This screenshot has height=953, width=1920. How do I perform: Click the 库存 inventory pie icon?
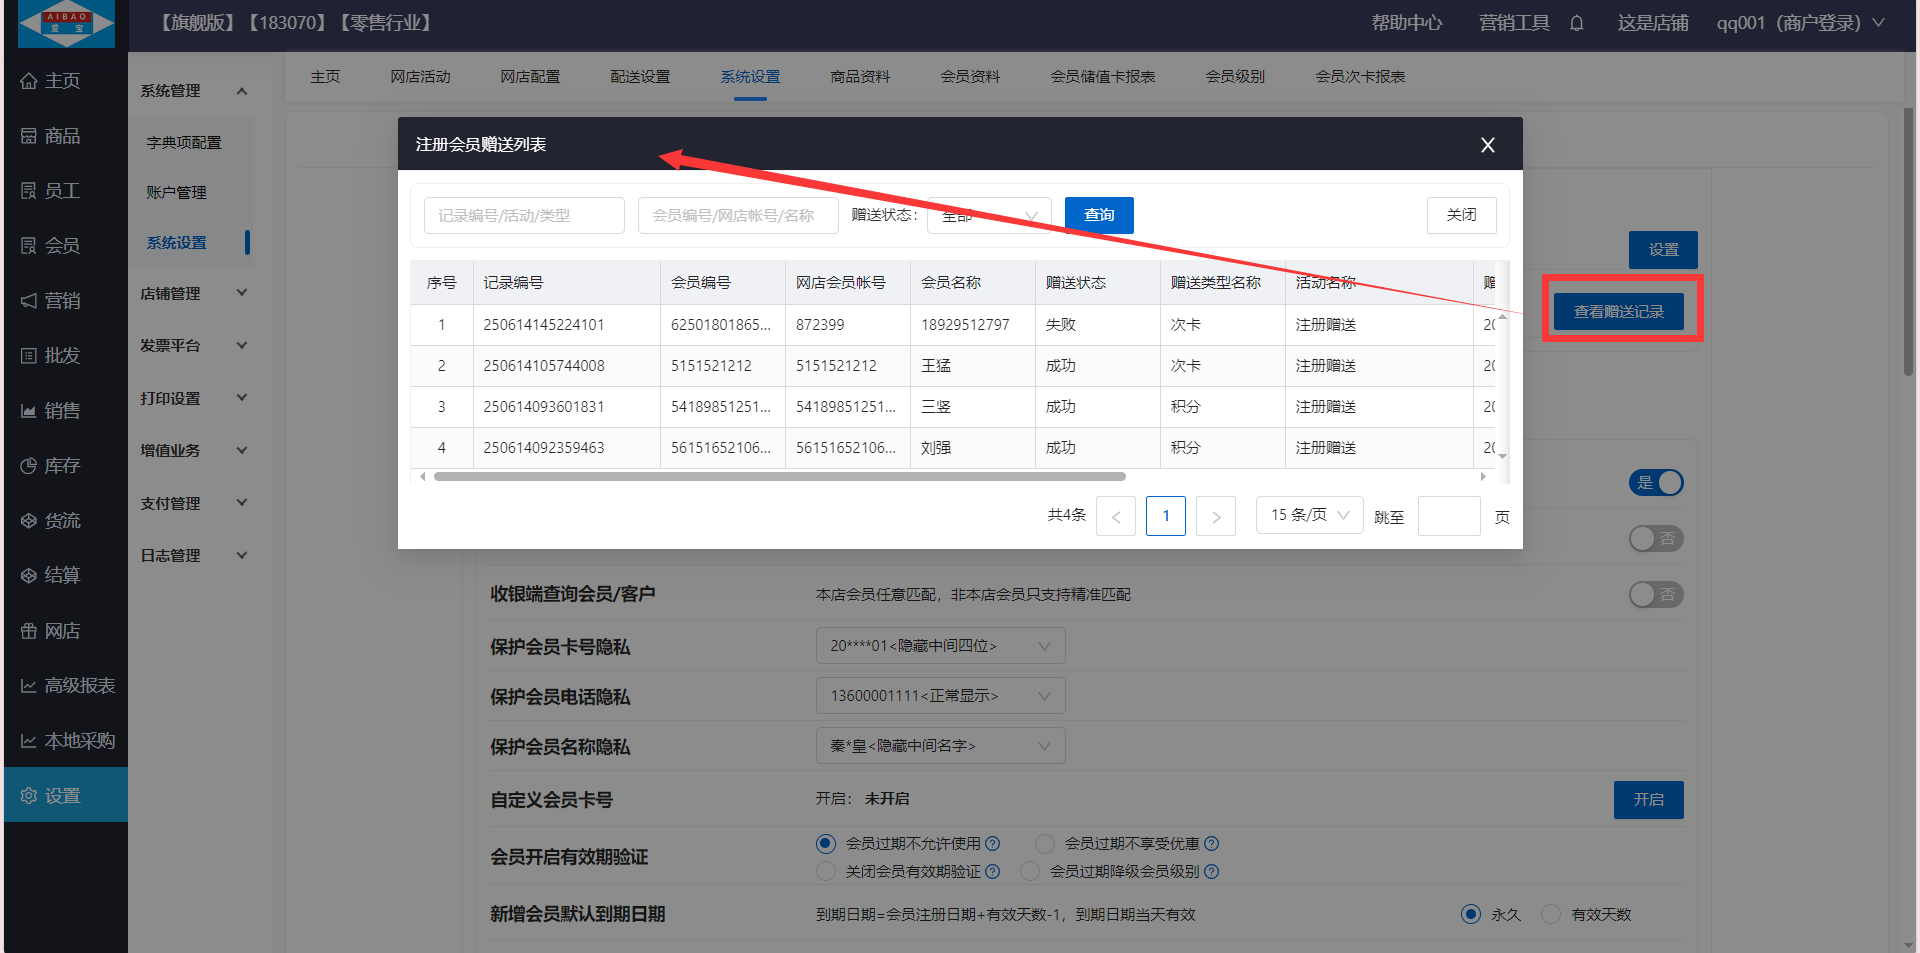click(x=29, y=466)
